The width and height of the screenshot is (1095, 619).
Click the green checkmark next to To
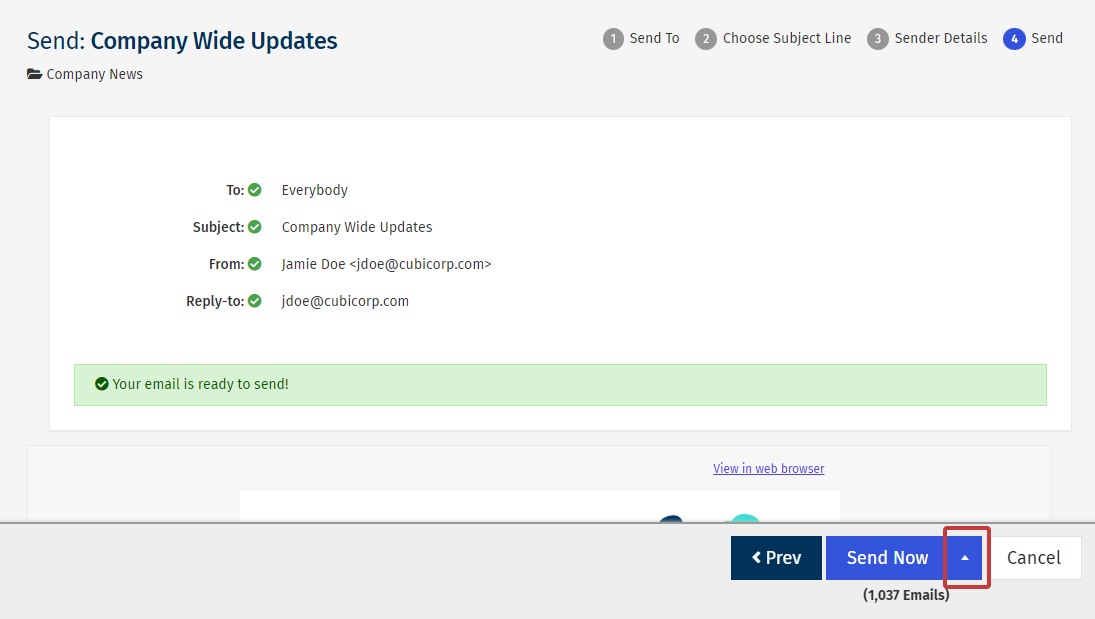pos(255,190)
